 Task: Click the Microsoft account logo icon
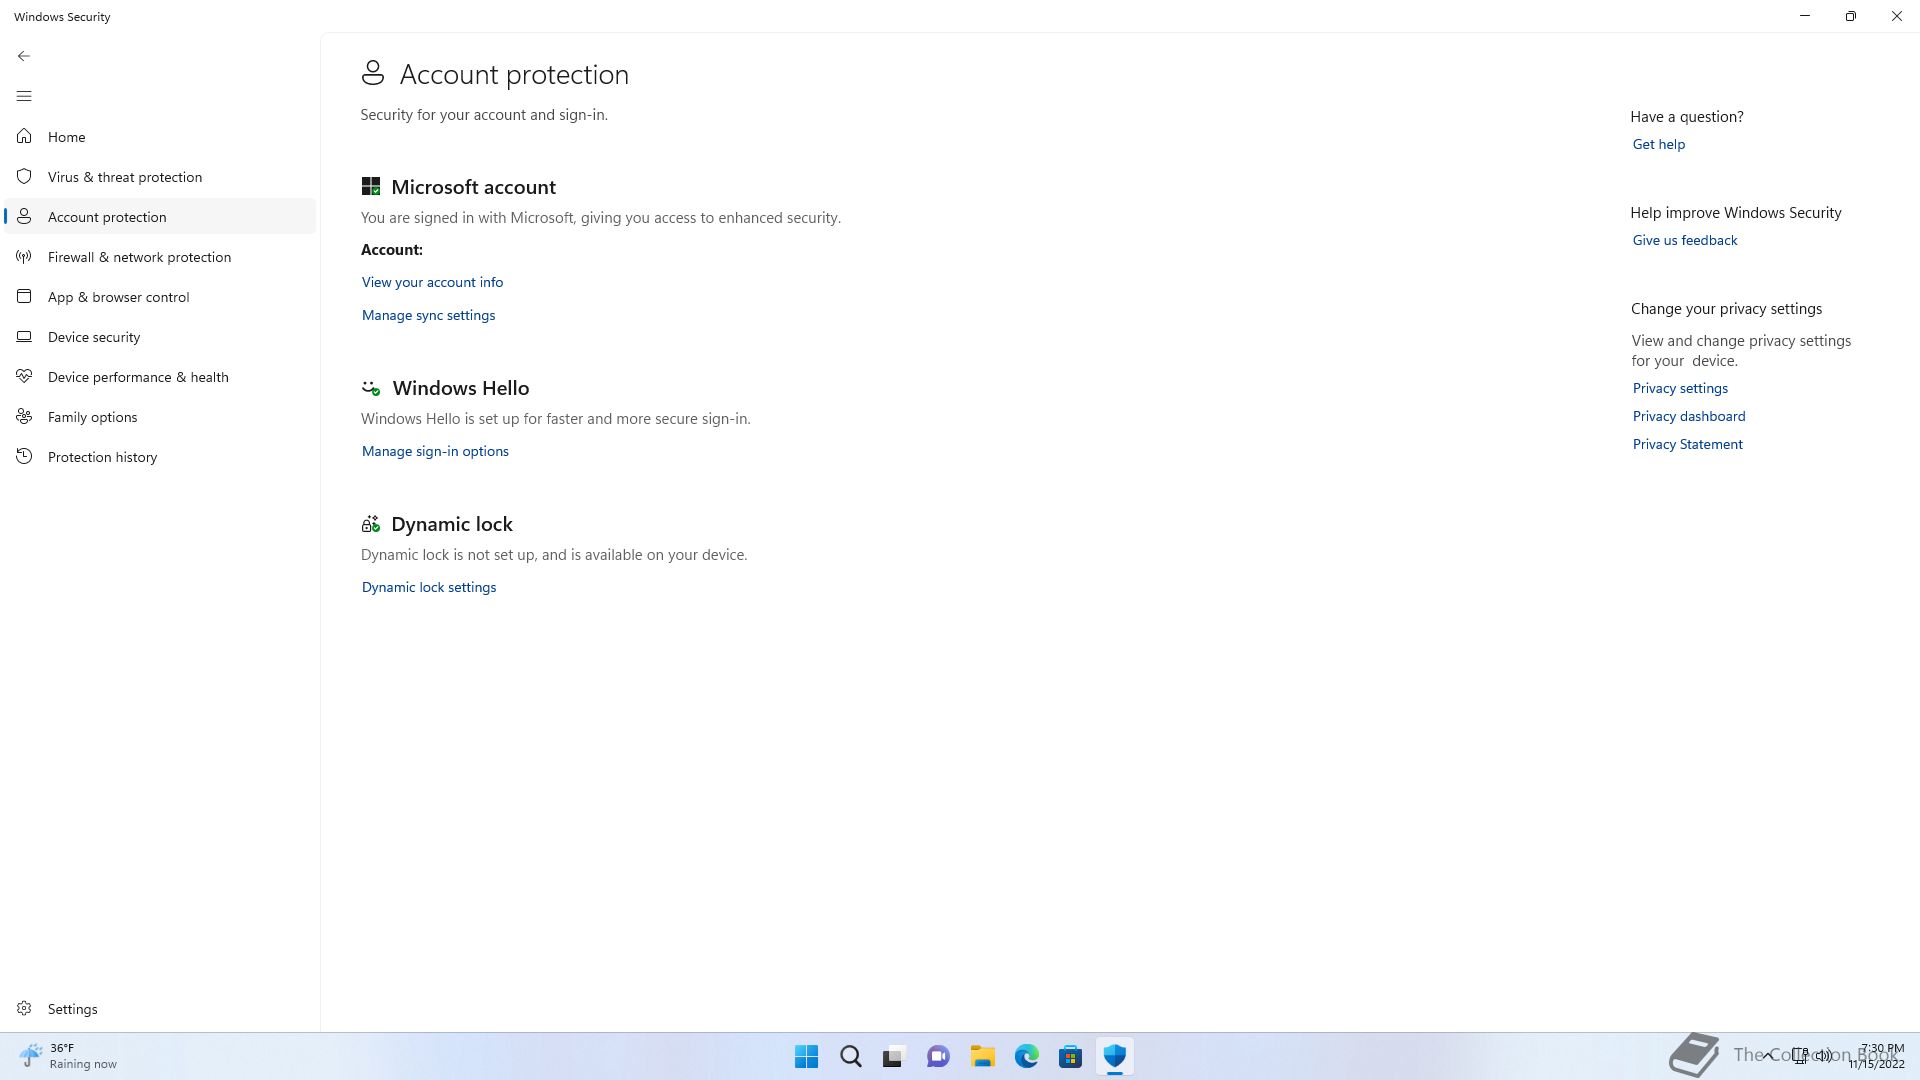[371, 186]
